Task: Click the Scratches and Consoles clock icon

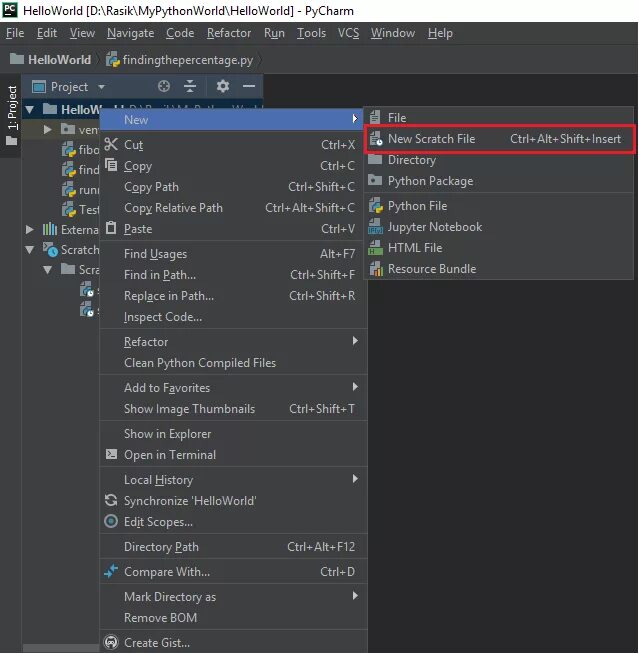Action: pos(50,249)
